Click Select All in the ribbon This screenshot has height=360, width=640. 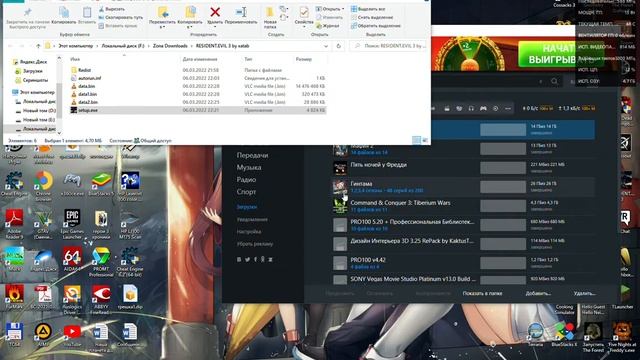368,9
